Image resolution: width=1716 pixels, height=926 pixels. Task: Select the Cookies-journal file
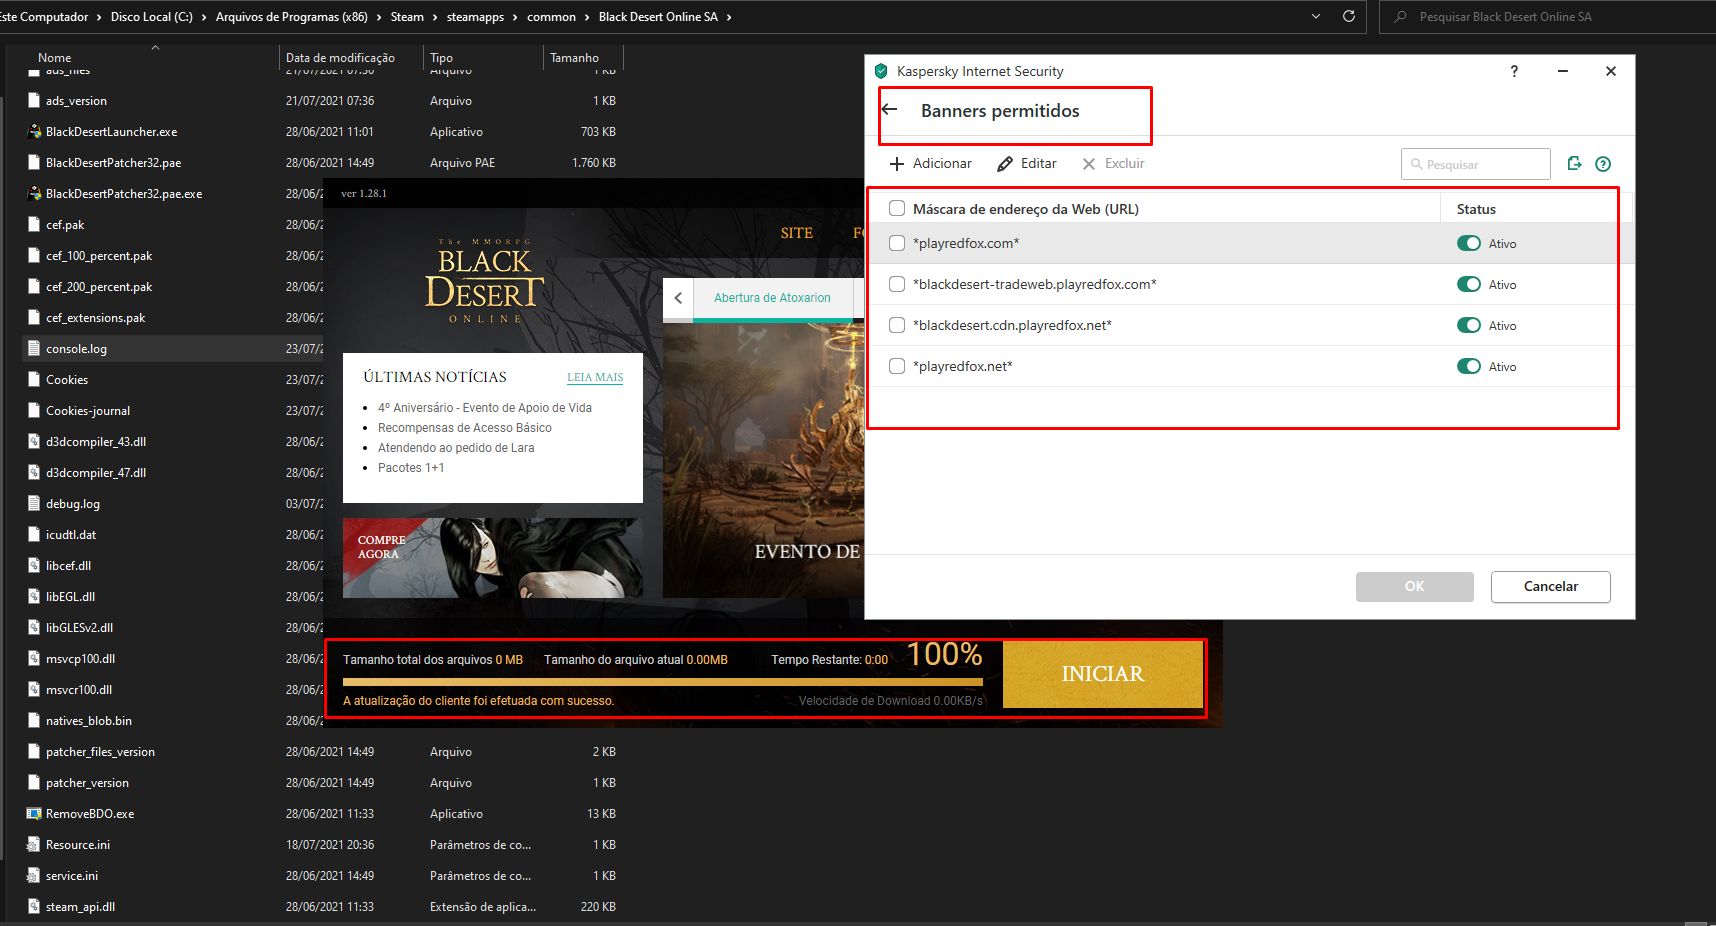(x=88, y=410)
